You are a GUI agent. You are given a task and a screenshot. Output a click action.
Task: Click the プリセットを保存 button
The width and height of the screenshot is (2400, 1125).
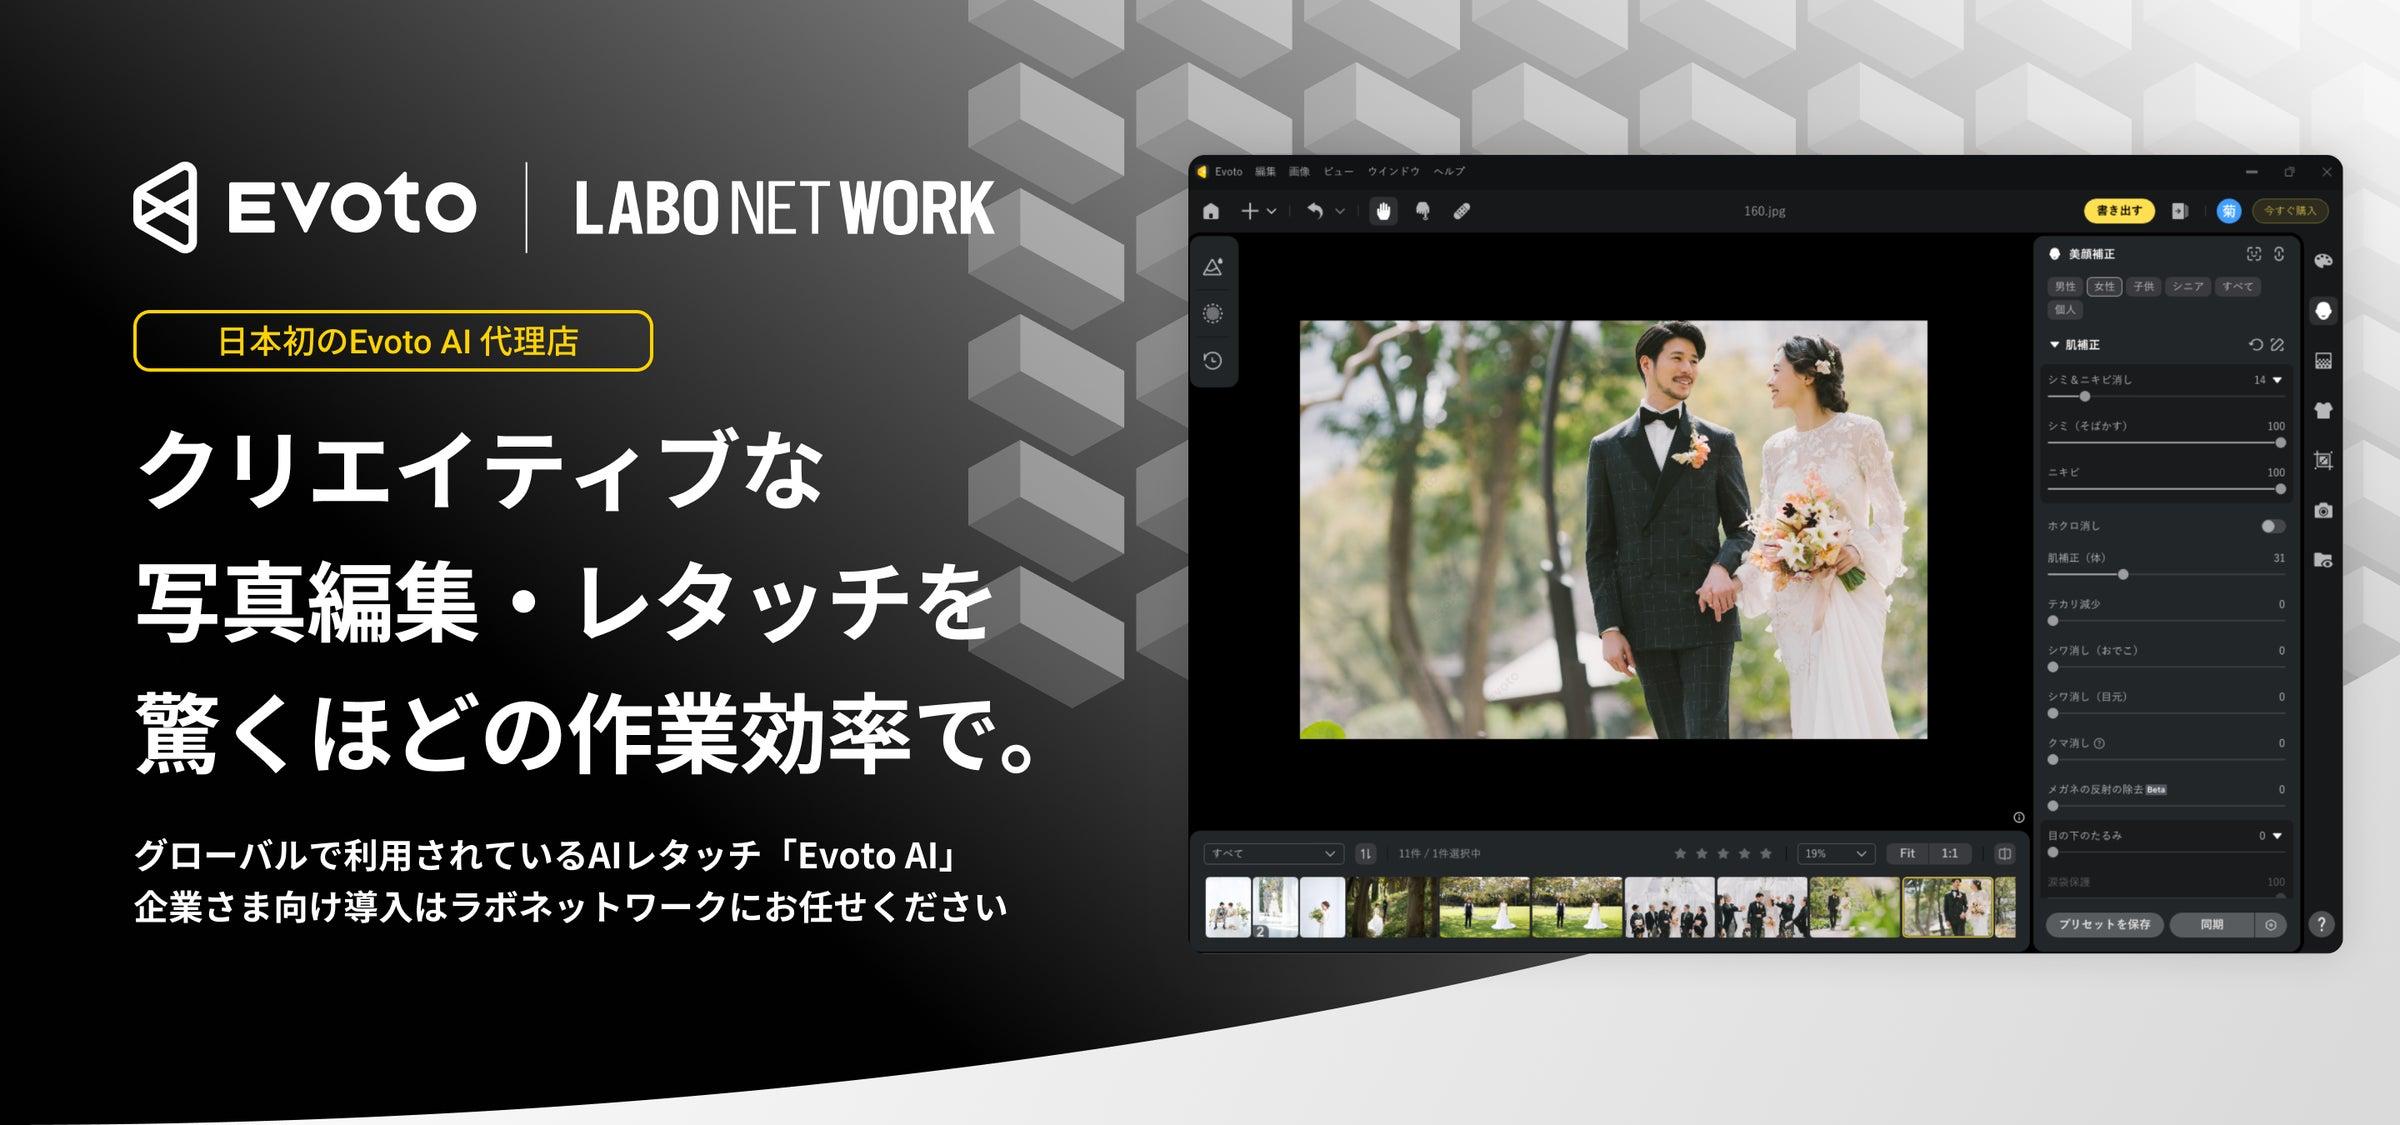pos(2105,925)
